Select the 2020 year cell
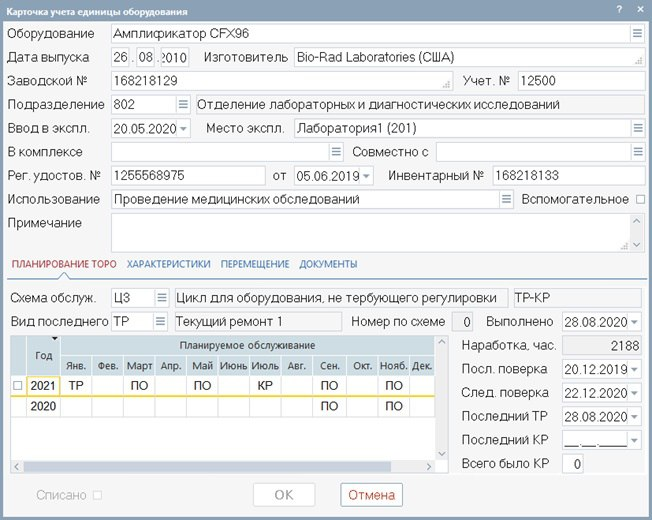 tap(44, 406)
